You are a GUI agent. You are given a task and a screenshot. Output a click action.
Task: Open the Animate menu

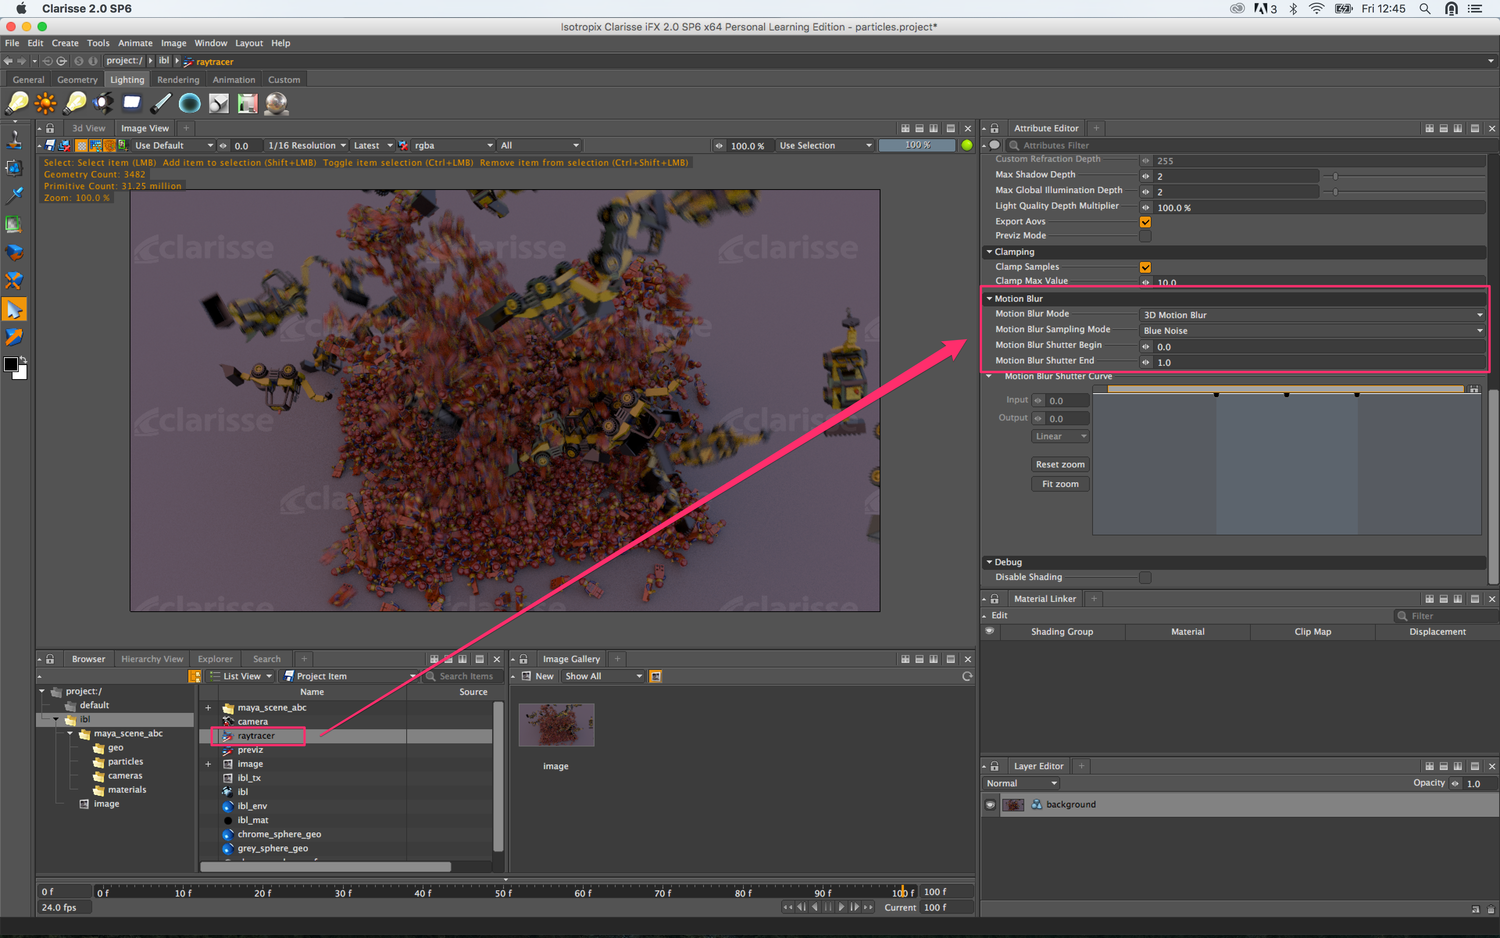pyautogui.click(x=135, y=43)
